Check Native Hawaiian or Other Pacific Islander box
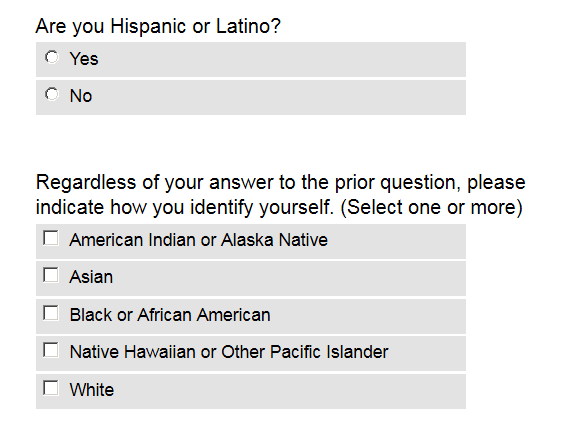The image size is (568, 431). coord(51,350)
